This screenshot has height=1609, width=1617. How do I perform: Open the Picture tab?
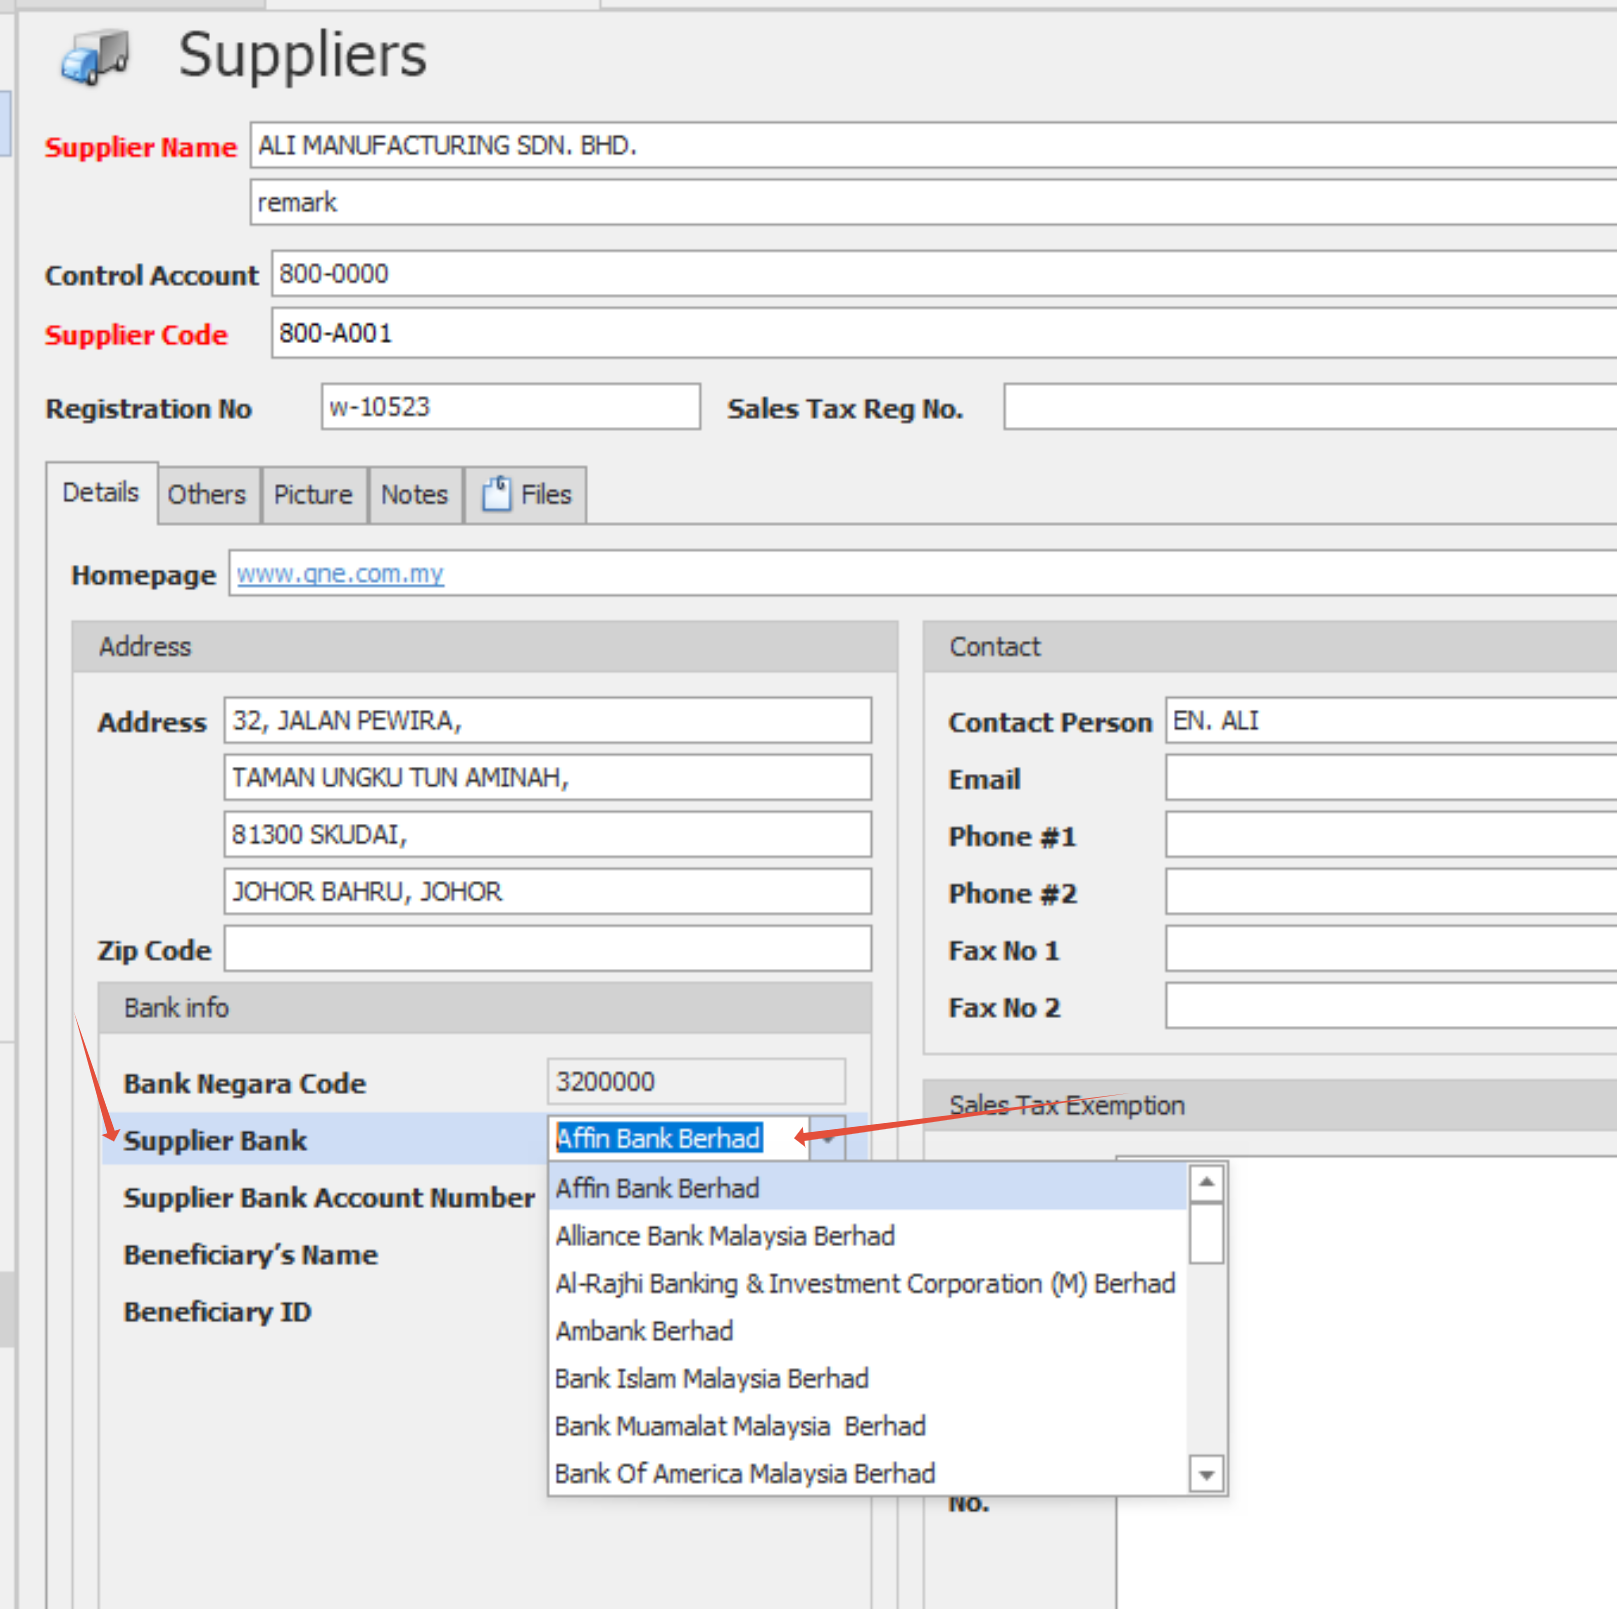(313, 494)
